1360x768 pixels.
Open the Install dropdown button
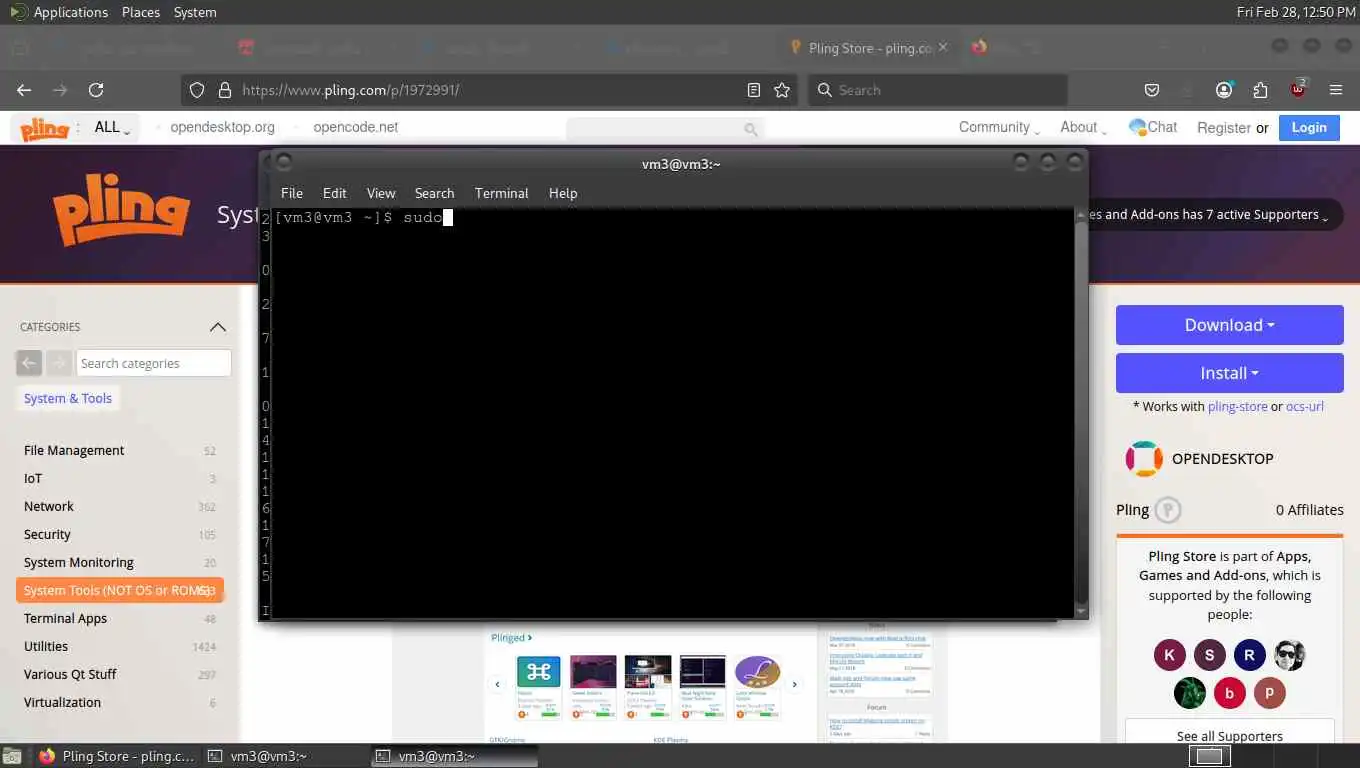1229,373
